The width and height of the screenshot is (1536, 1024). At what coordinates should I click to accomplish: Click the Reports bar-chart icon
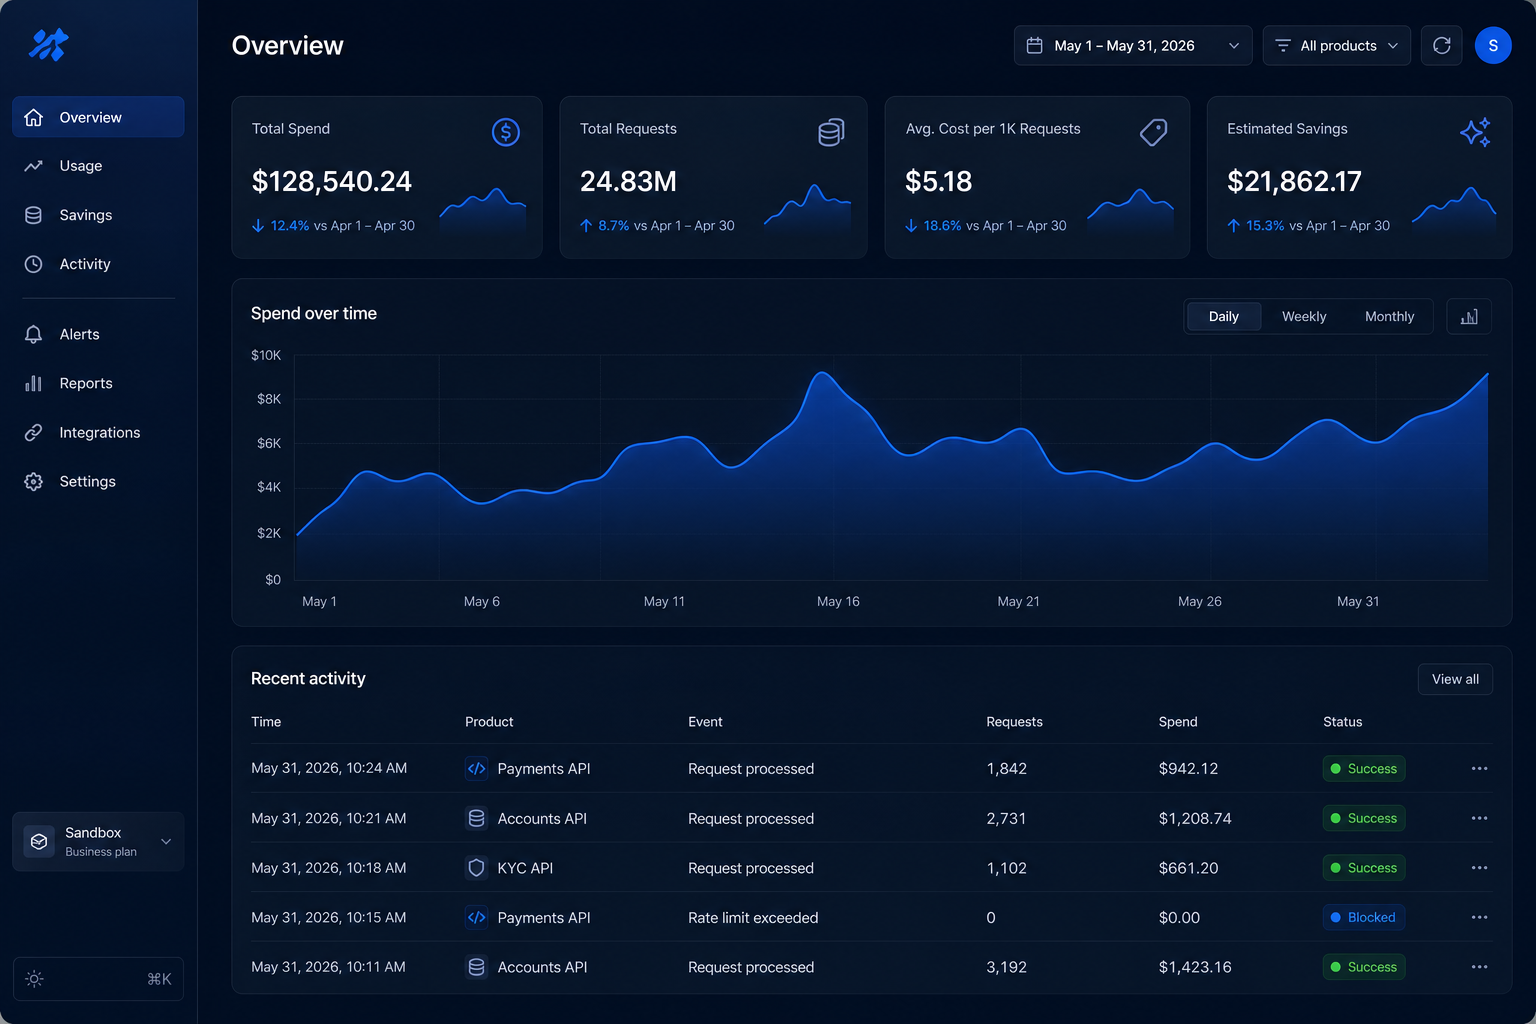click(34, 383)
